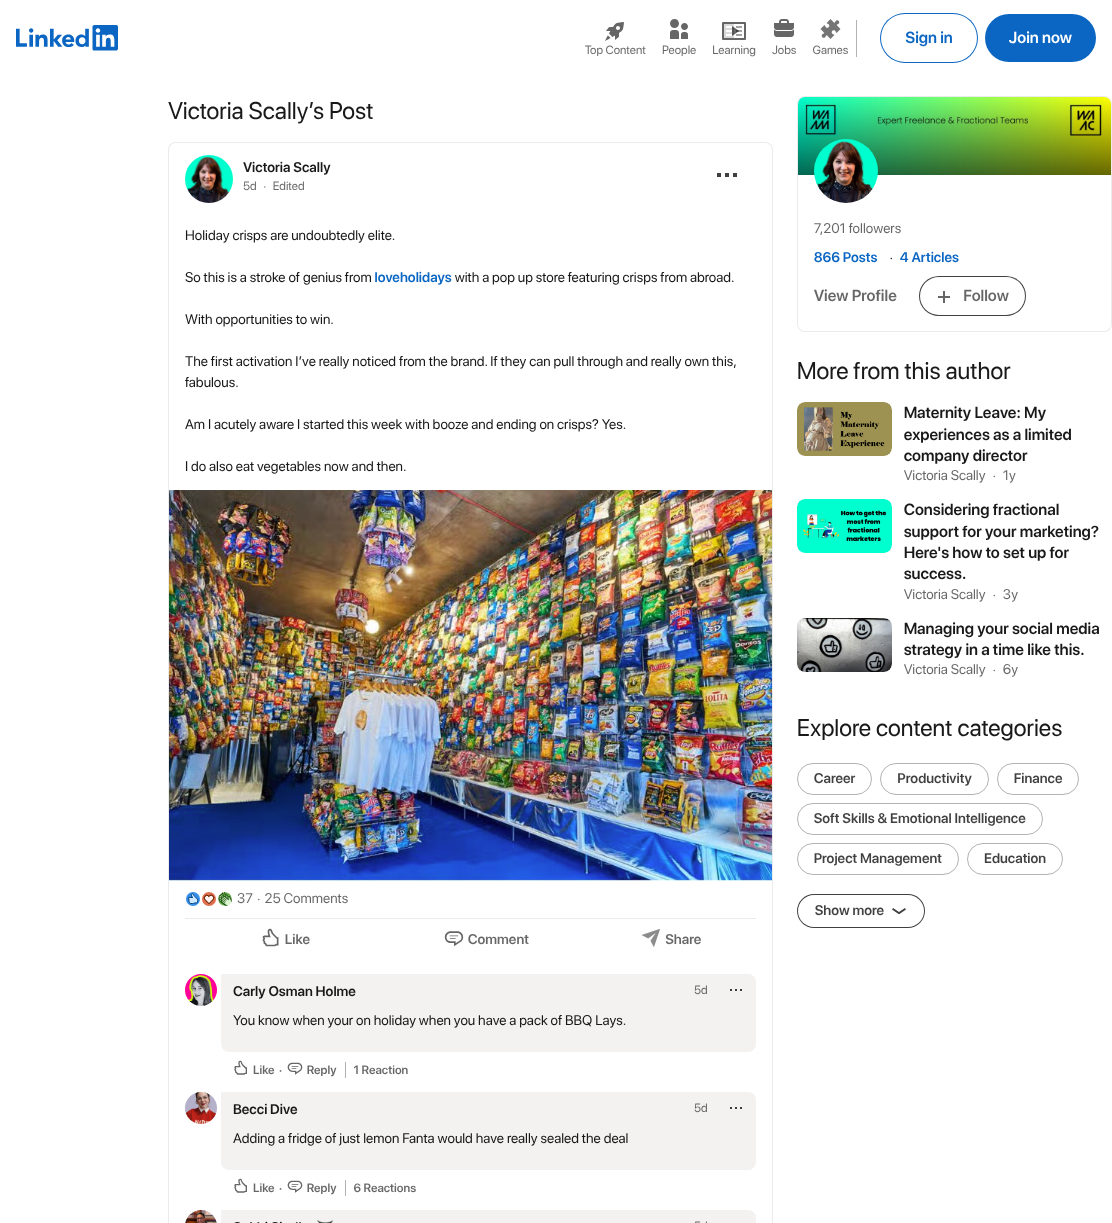Screen dimensions: 1112x1223
Task: Open fractional marketers article thumbnail
Action: (844, 526)
